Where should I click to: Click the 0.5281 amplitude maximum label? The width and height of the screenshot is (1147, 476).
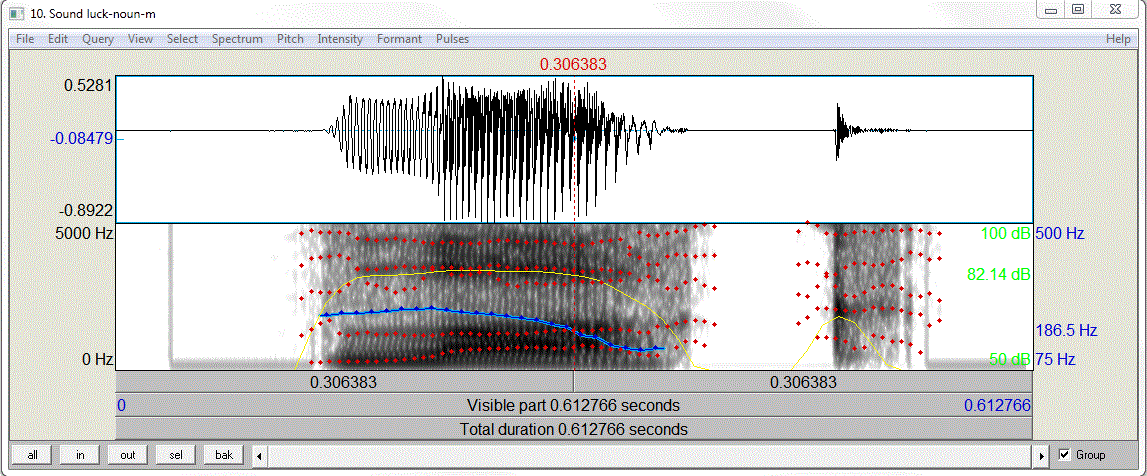[89, 85]
